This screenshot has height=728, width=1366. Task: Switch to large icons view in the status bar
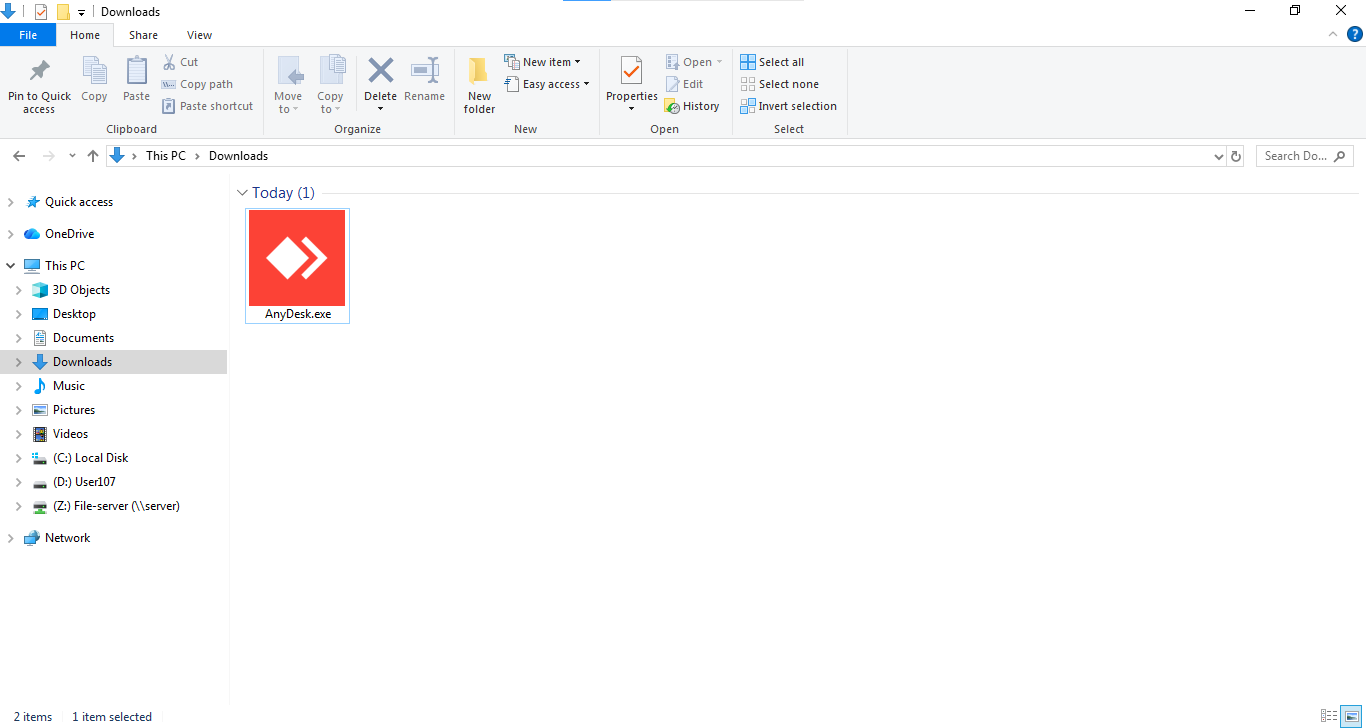[x=1351, y=716]
